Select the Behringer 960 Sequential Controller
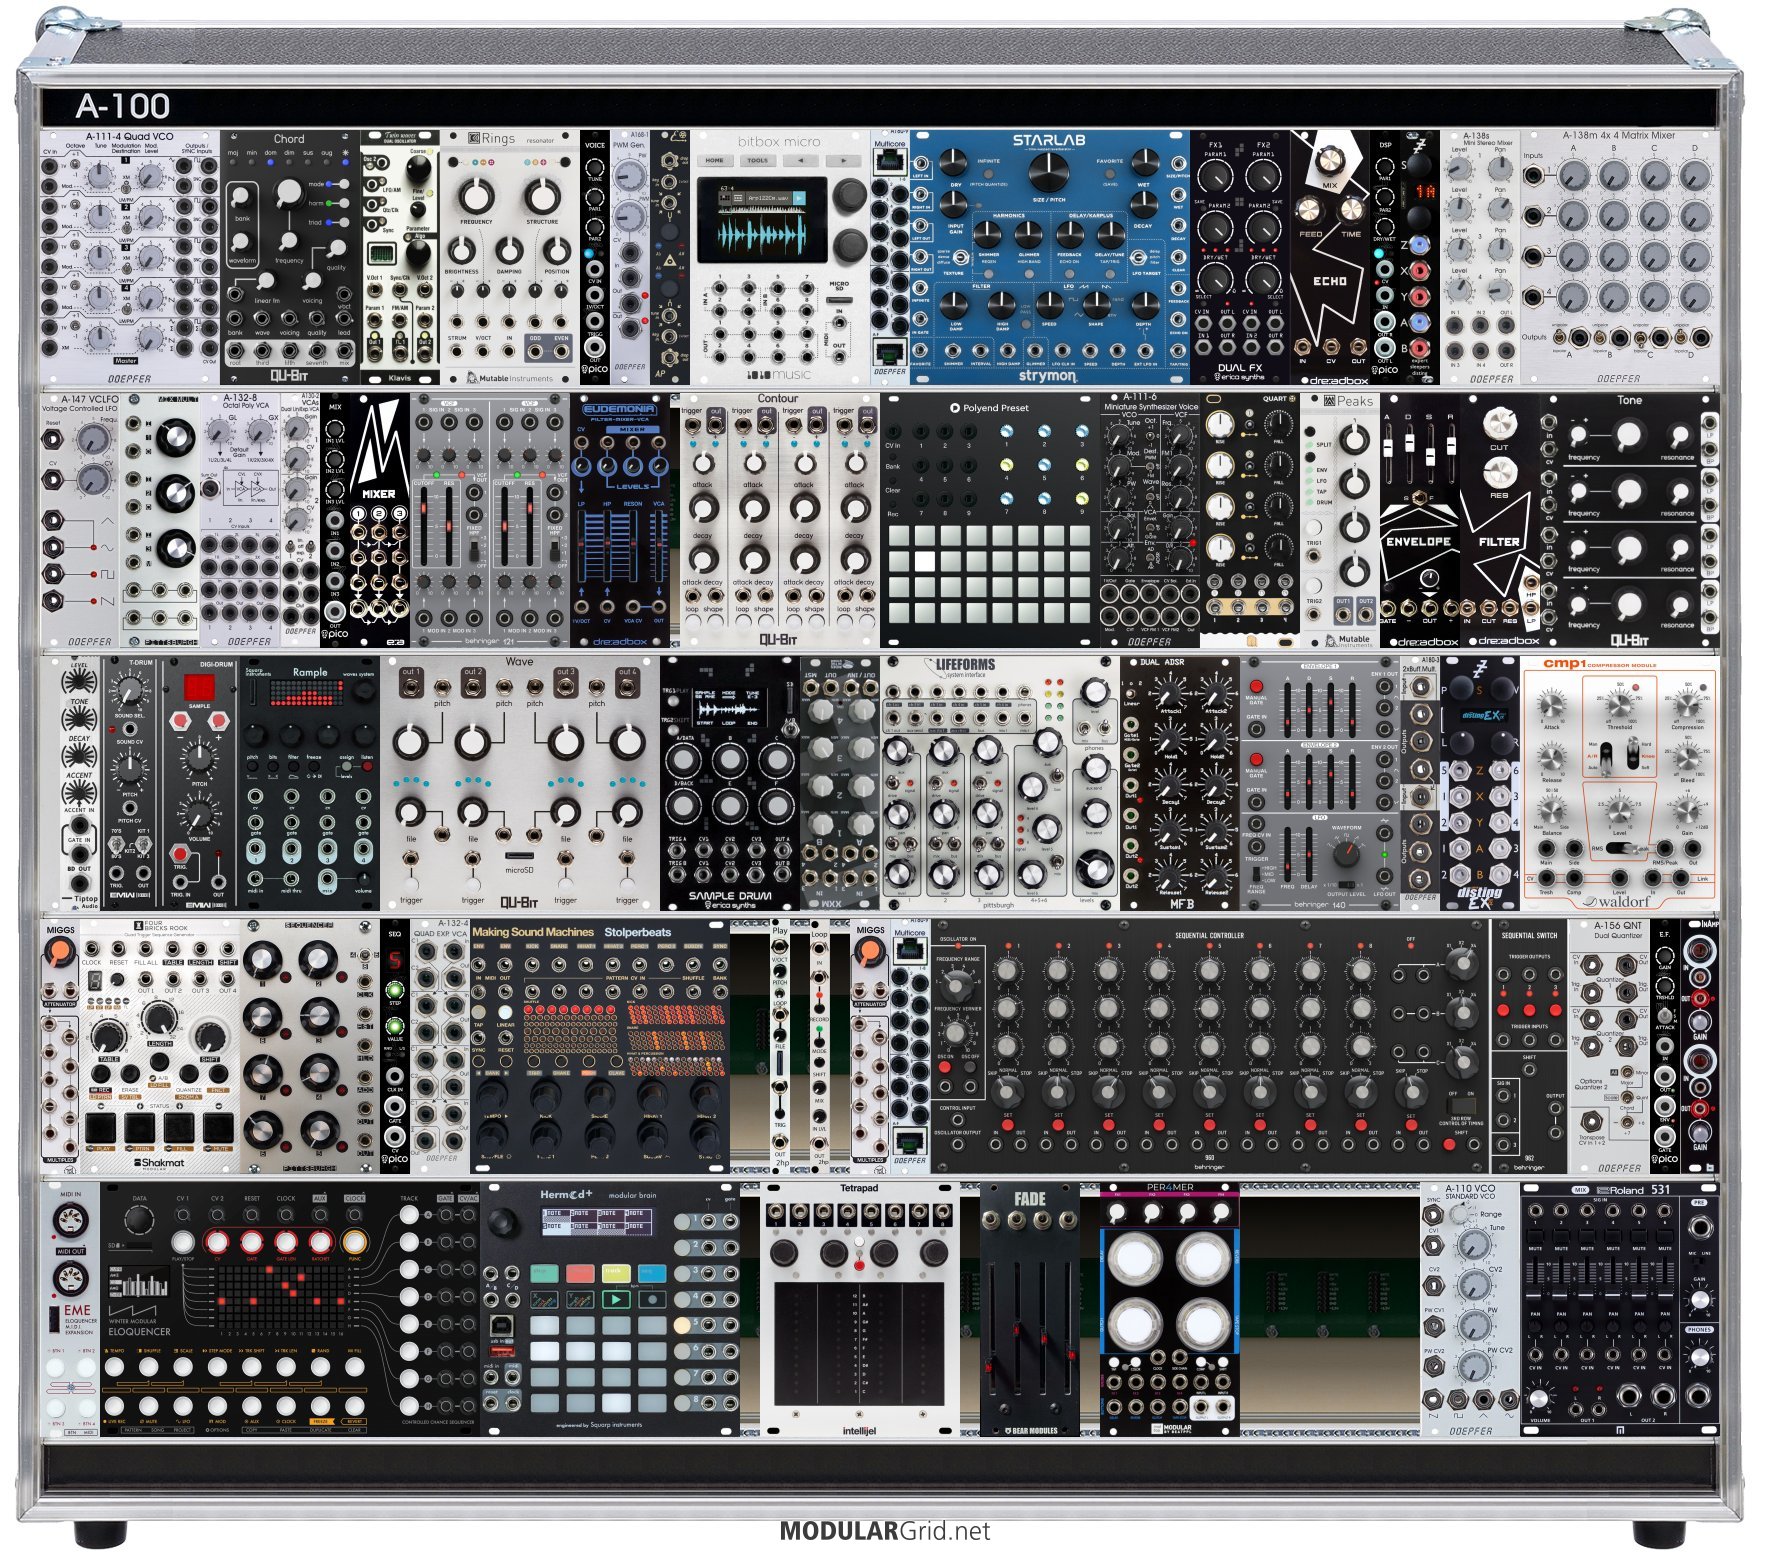The width and height of the screenshot is (1771, 1552). coord(1209,1046)
